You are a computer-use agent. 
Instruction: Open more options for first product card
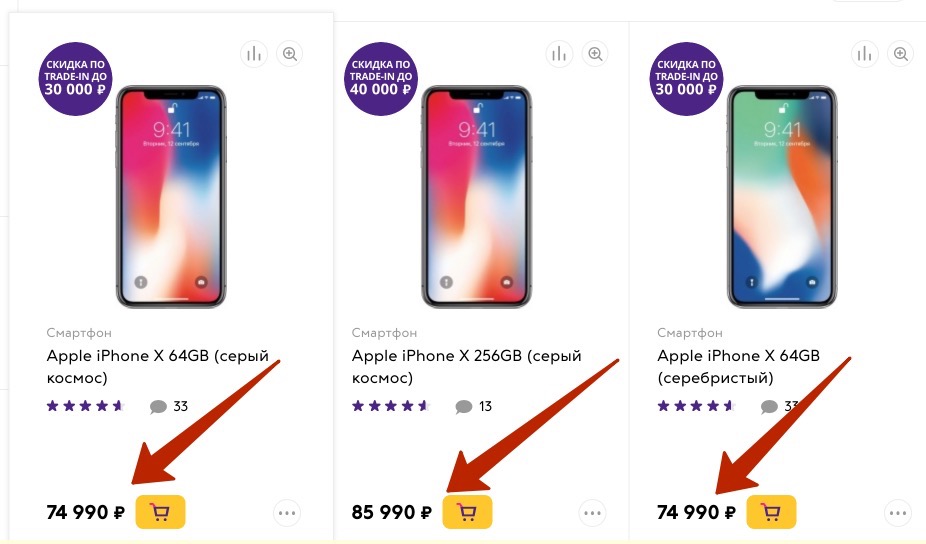(287, 513)
